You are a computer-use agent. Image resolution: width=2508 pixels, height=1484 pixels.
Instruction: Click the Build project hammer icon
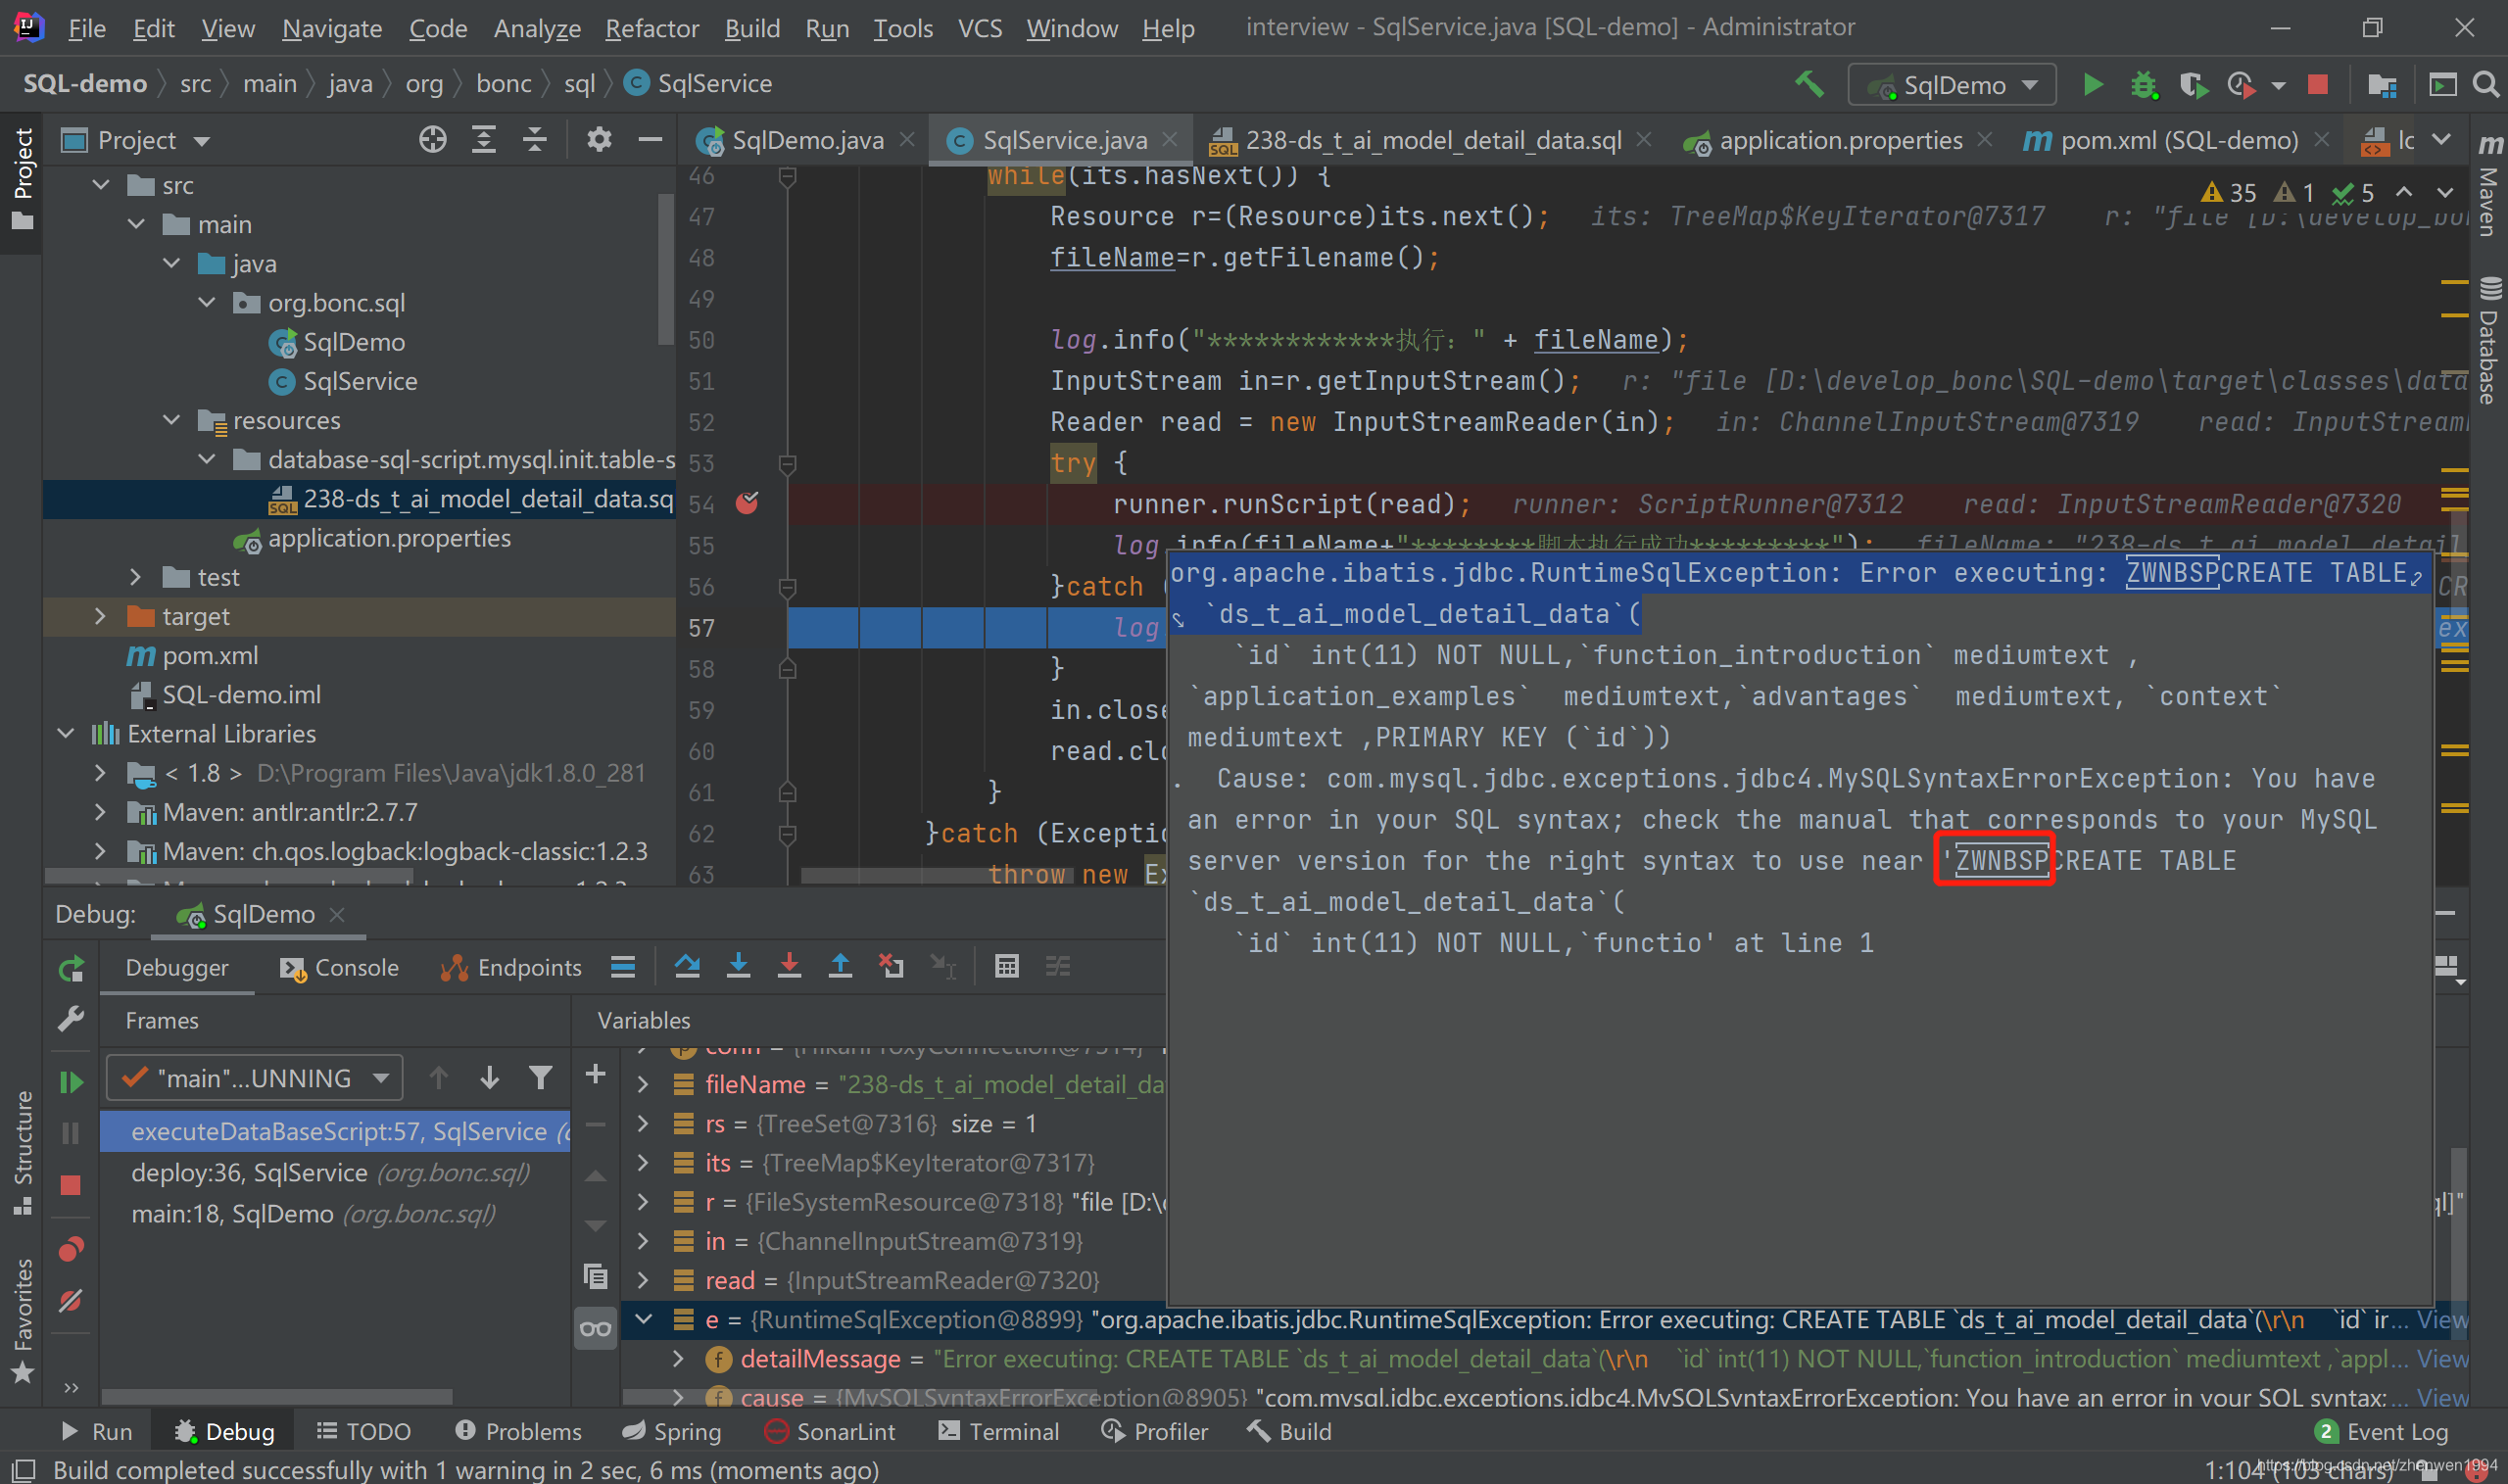pyautogui.click(x=1809, y=84)
